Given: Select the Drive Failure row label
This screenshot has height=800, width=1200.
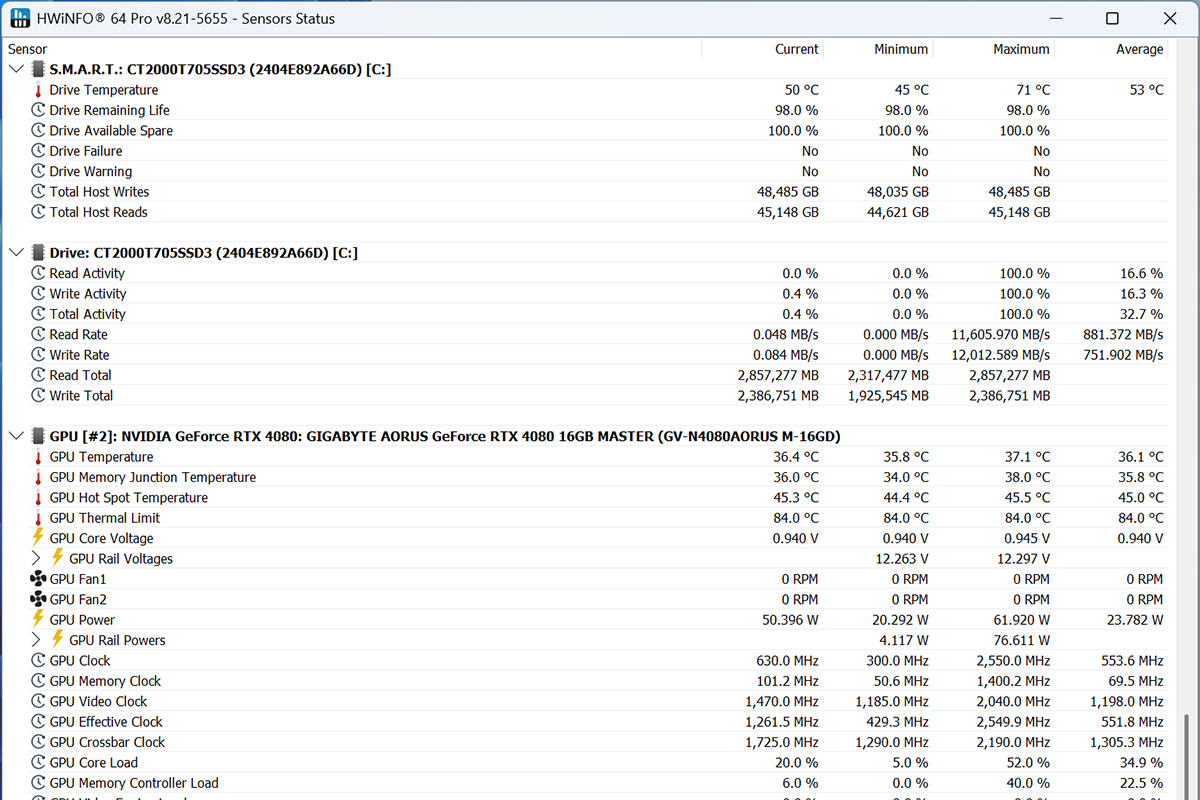Looking at the screenshot, I should coord(86,151).
